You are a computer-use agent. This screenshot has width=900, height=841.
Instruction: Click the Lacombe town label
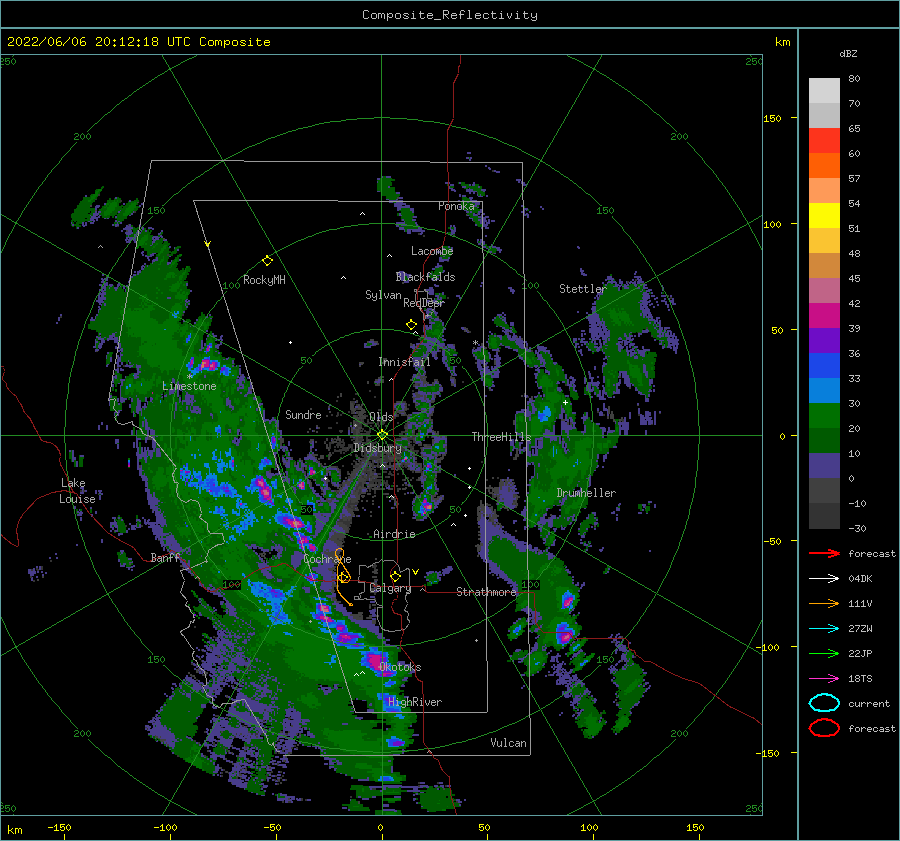pyautogui.click(x=432, y=251)
